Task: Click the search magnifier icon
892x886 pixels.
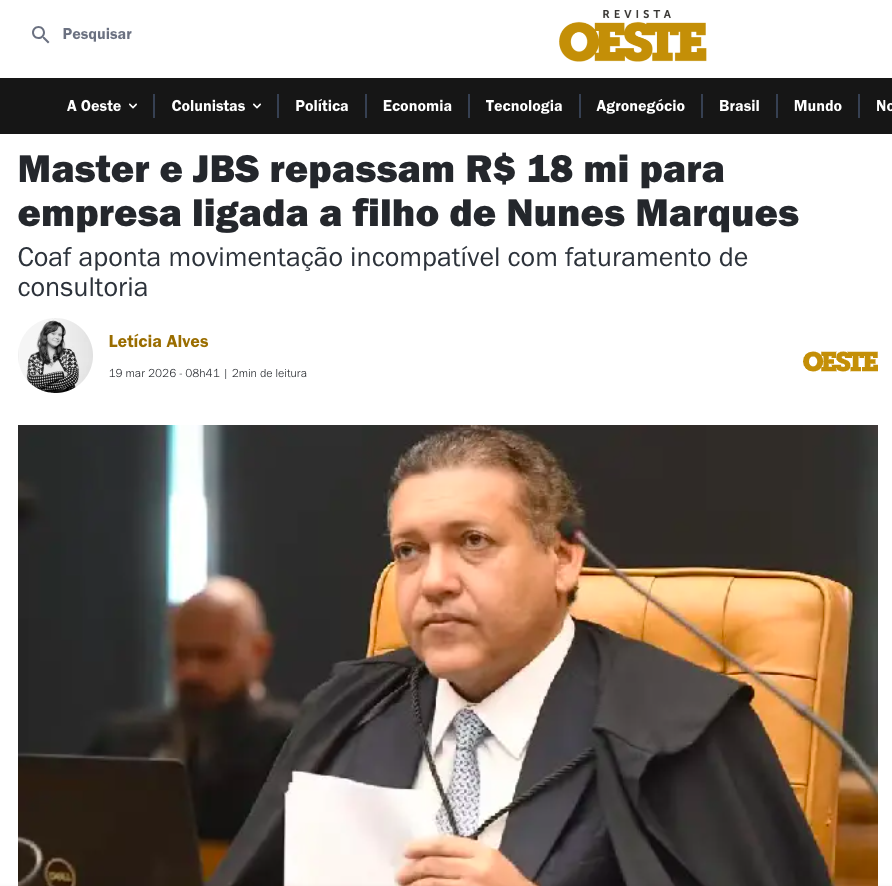Action: point(40,34)
